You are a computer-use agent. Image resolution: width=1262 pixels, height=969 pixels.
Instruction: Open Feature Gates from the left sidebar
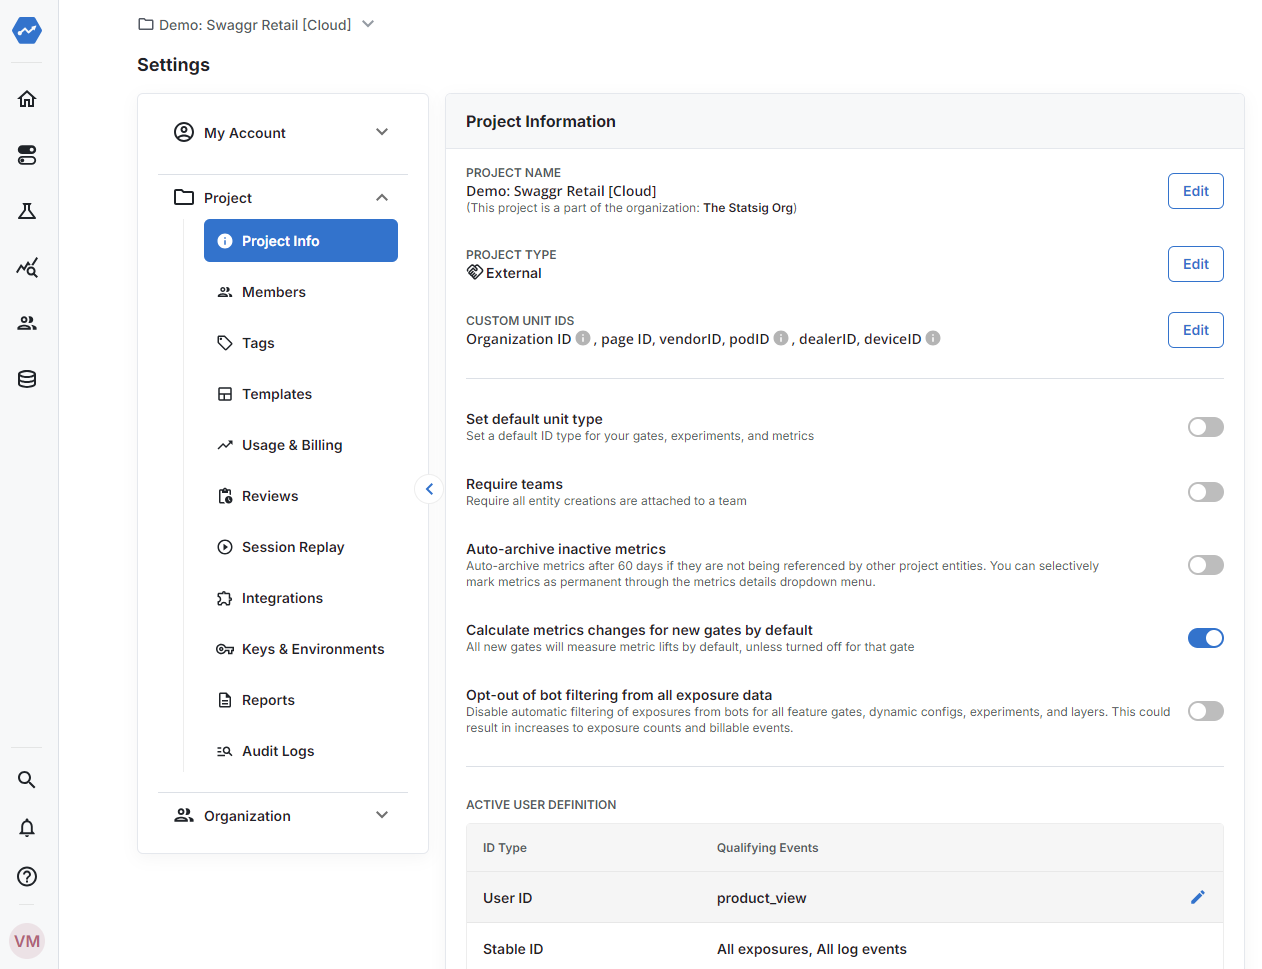26,155
